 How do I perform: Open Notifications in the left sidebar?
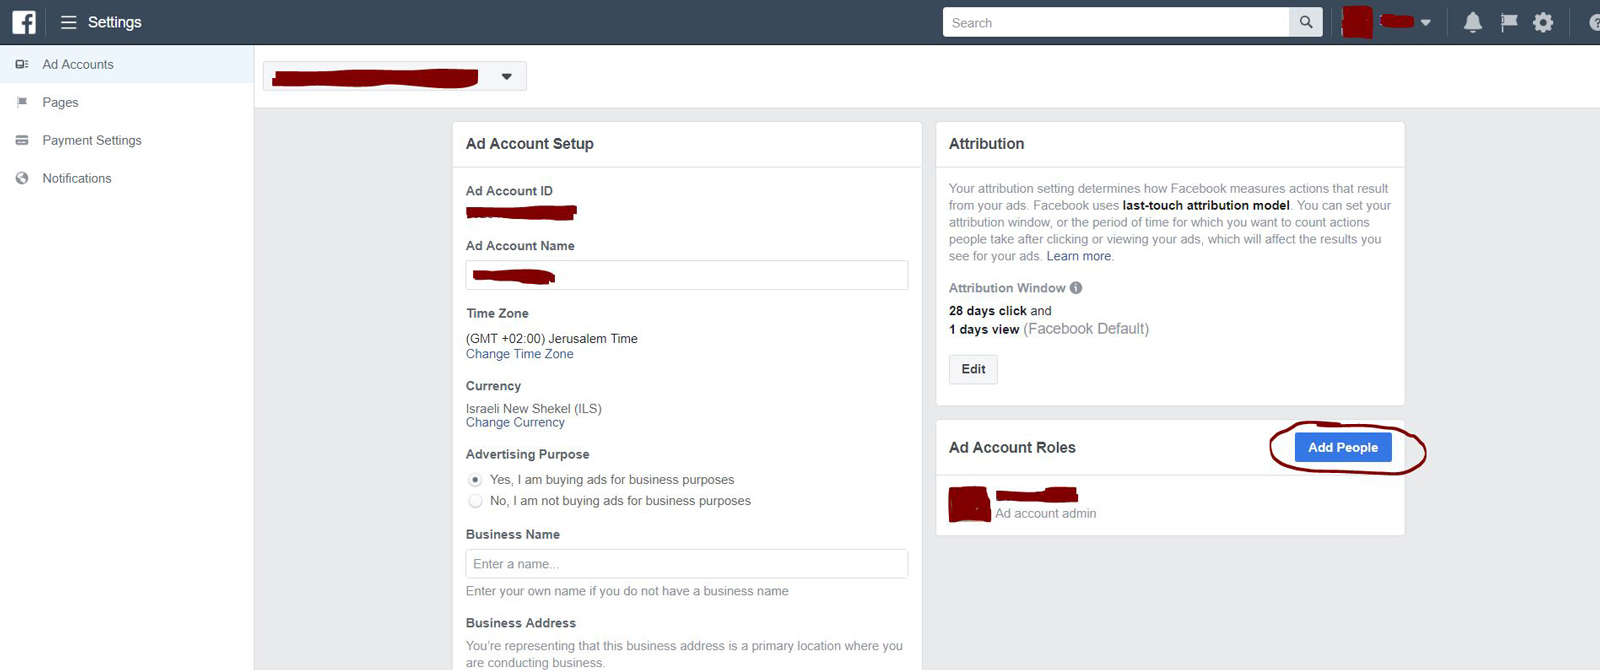77,178
